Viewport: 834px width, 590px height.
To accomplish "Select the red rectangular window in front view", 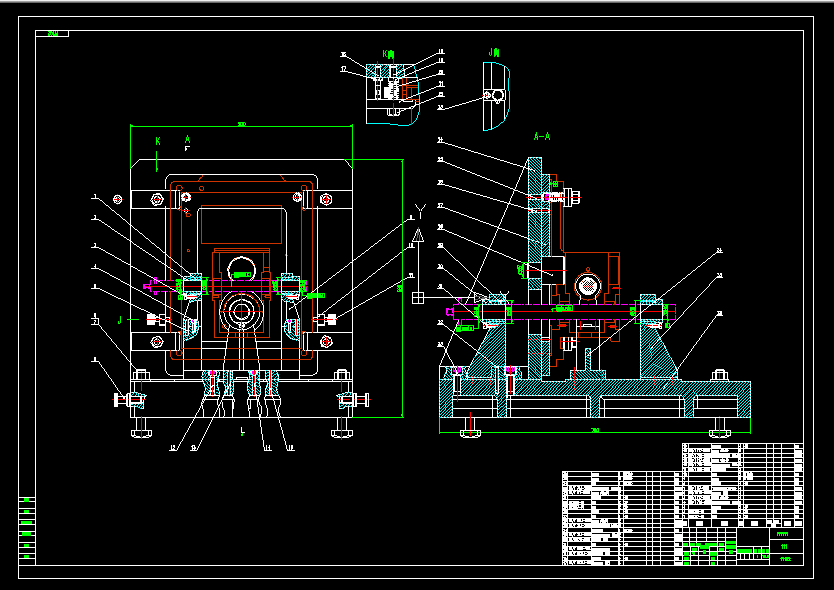I will [241, 226].
